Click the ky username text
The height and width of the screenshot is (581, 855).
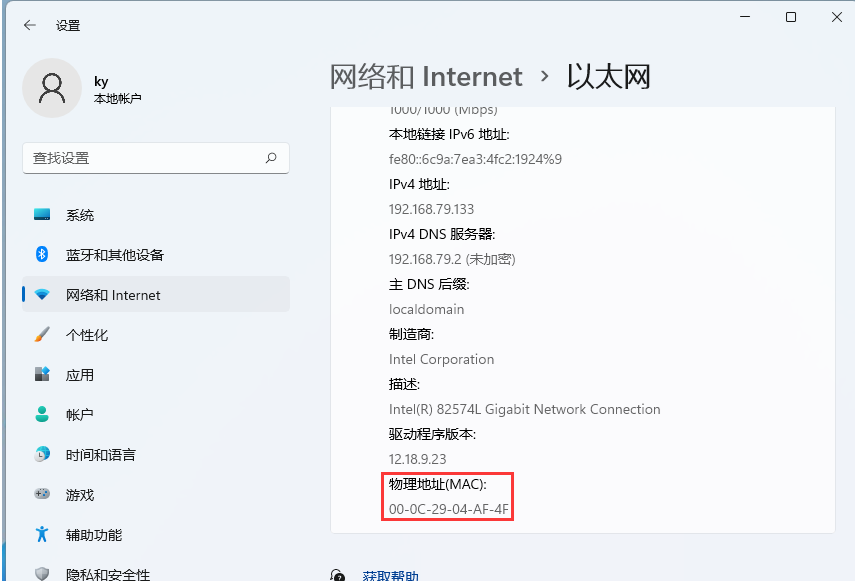click(x=101, y=82)
